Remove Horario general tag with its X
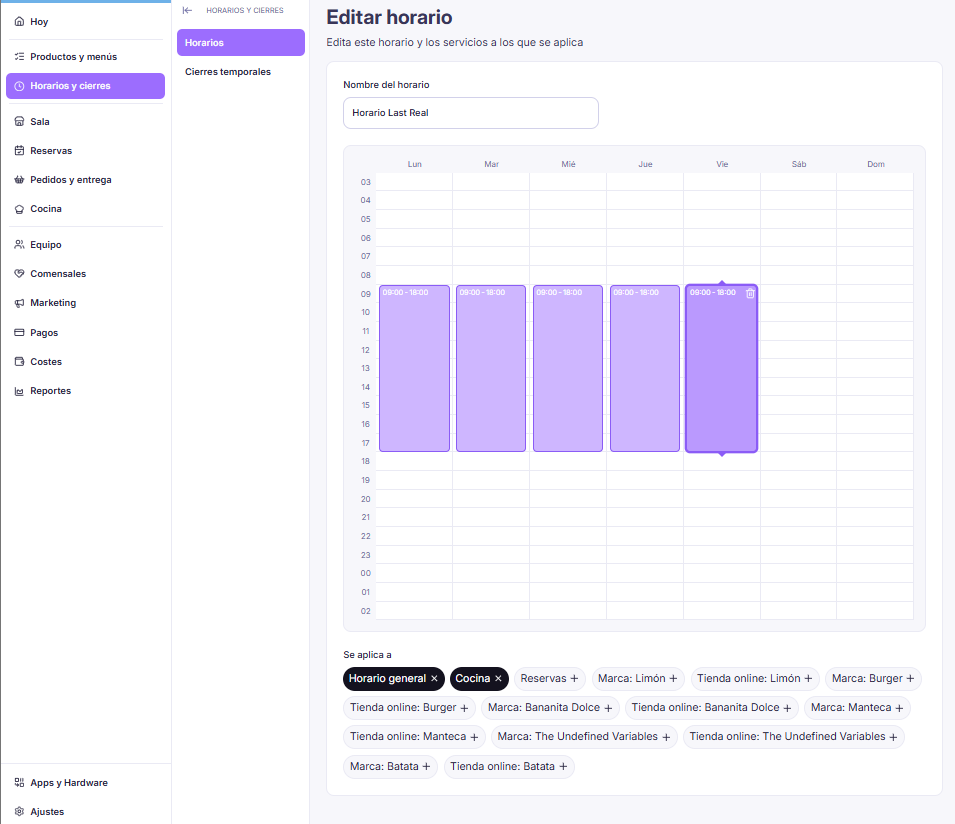The width and height of the screenshot is (955, 824). tap(434, 678)
